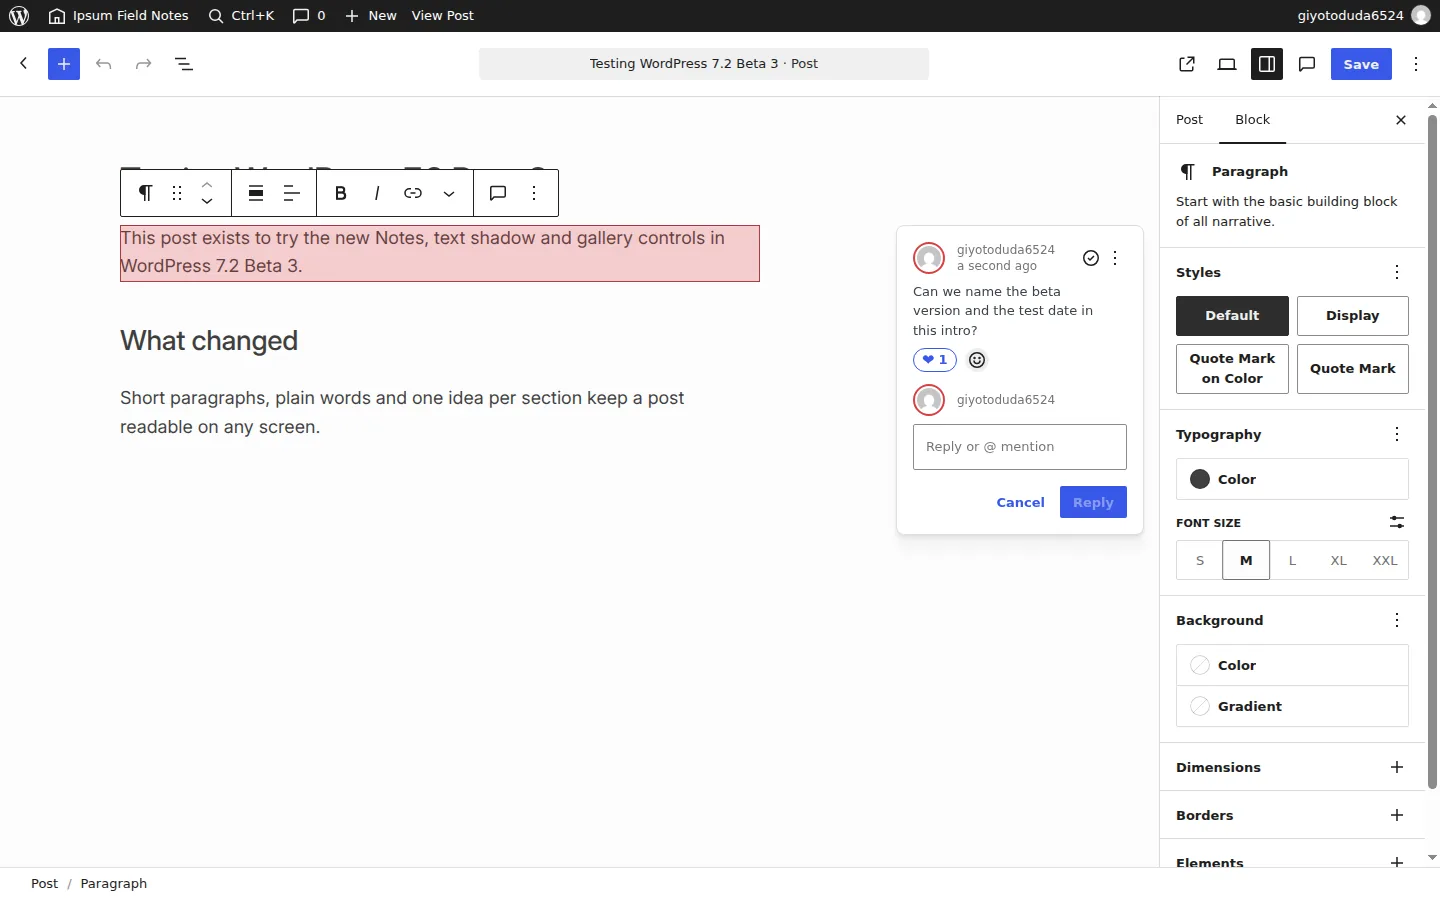The height and width of the screenshot is (900, 1440).
Task: Open the block toolbar options menu
Action: (x=534, y=193)
